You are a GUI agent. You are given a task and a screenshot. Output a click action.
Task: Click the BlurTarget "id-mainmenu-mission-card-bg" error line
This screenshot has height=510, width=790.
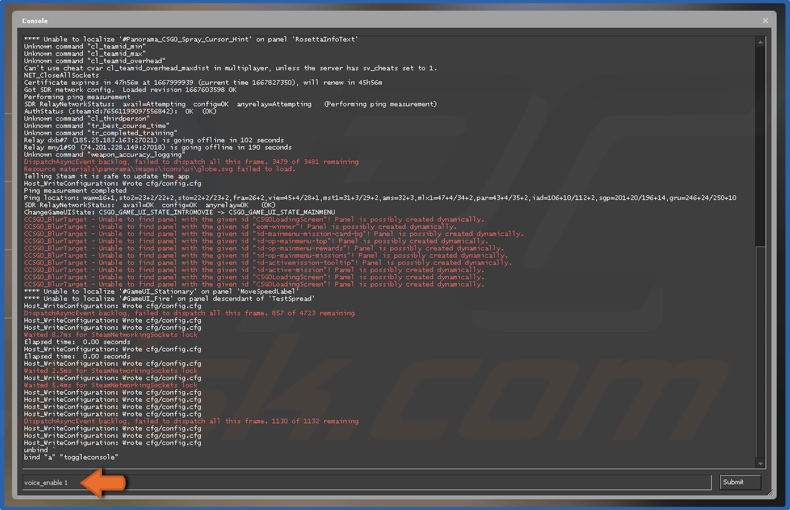274,233
